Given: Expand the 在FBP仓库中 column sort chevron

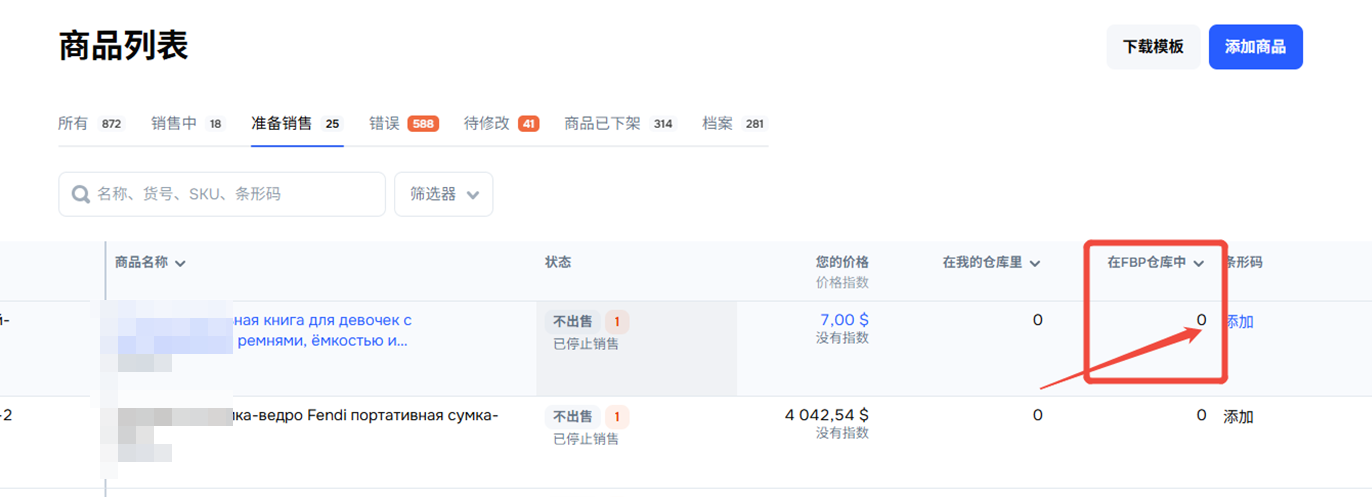Looking at the screenshot, I should click(1198, 263).
